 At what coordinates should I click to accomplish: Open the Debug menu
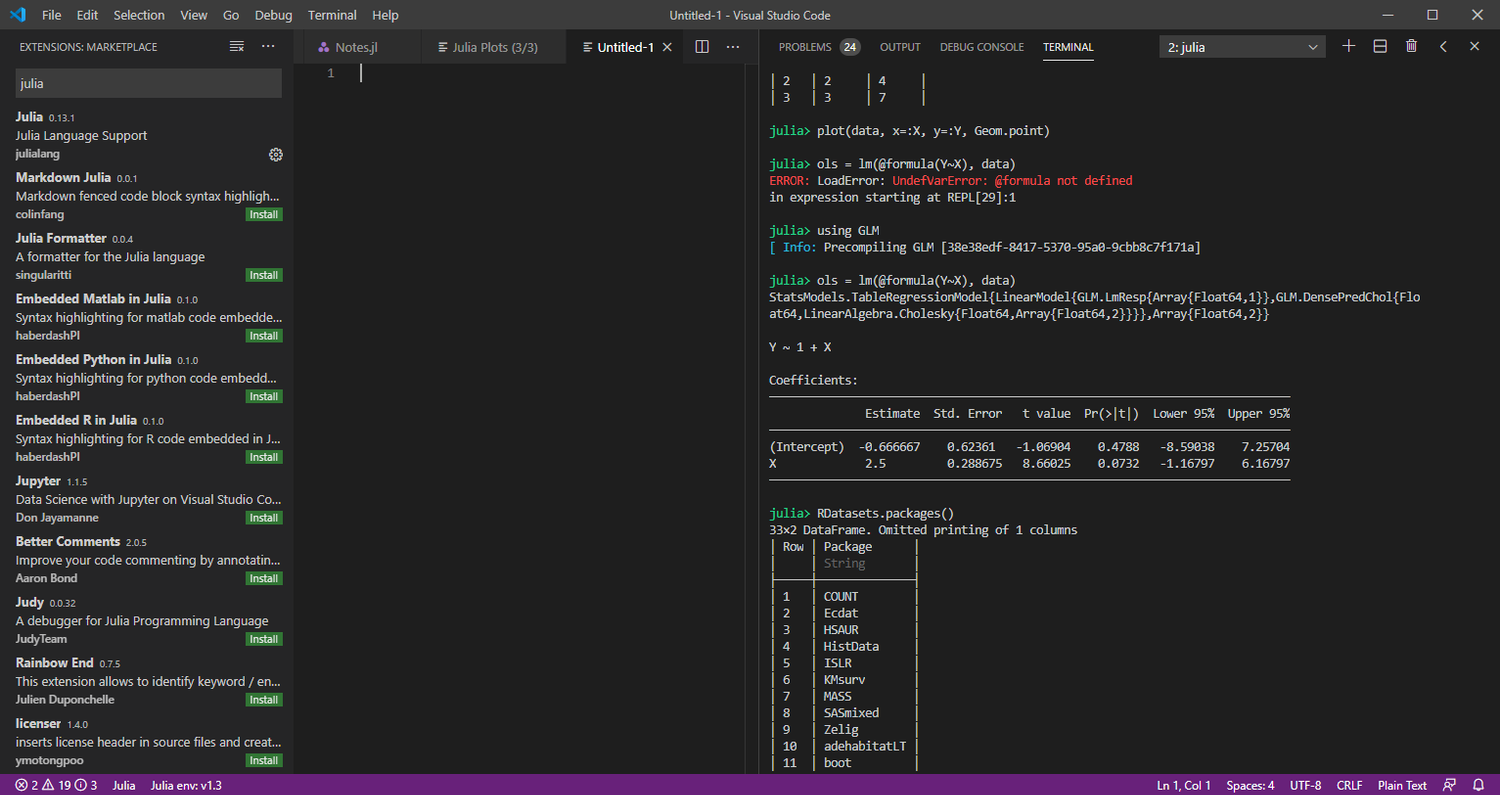(274, 15)
